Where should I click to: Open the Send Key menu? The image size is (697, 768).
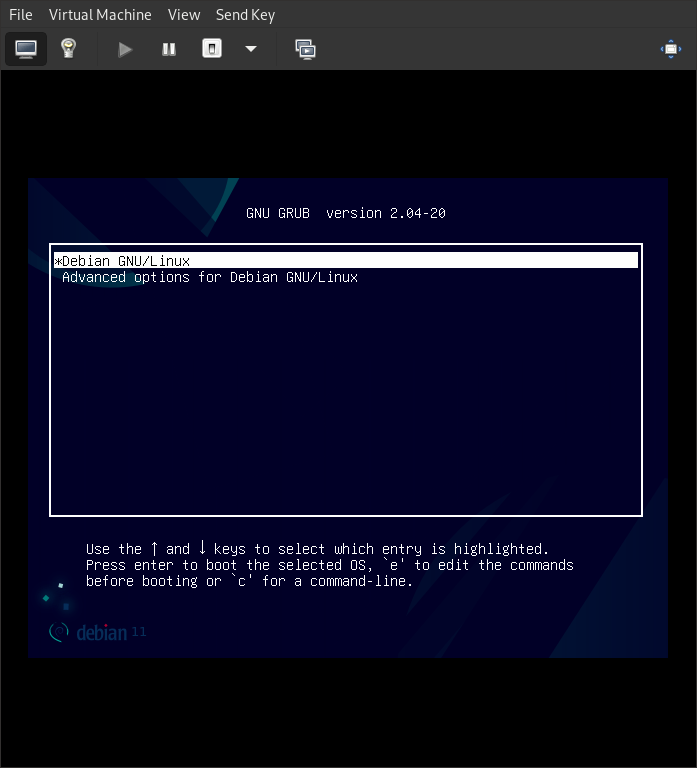[245, 15]
